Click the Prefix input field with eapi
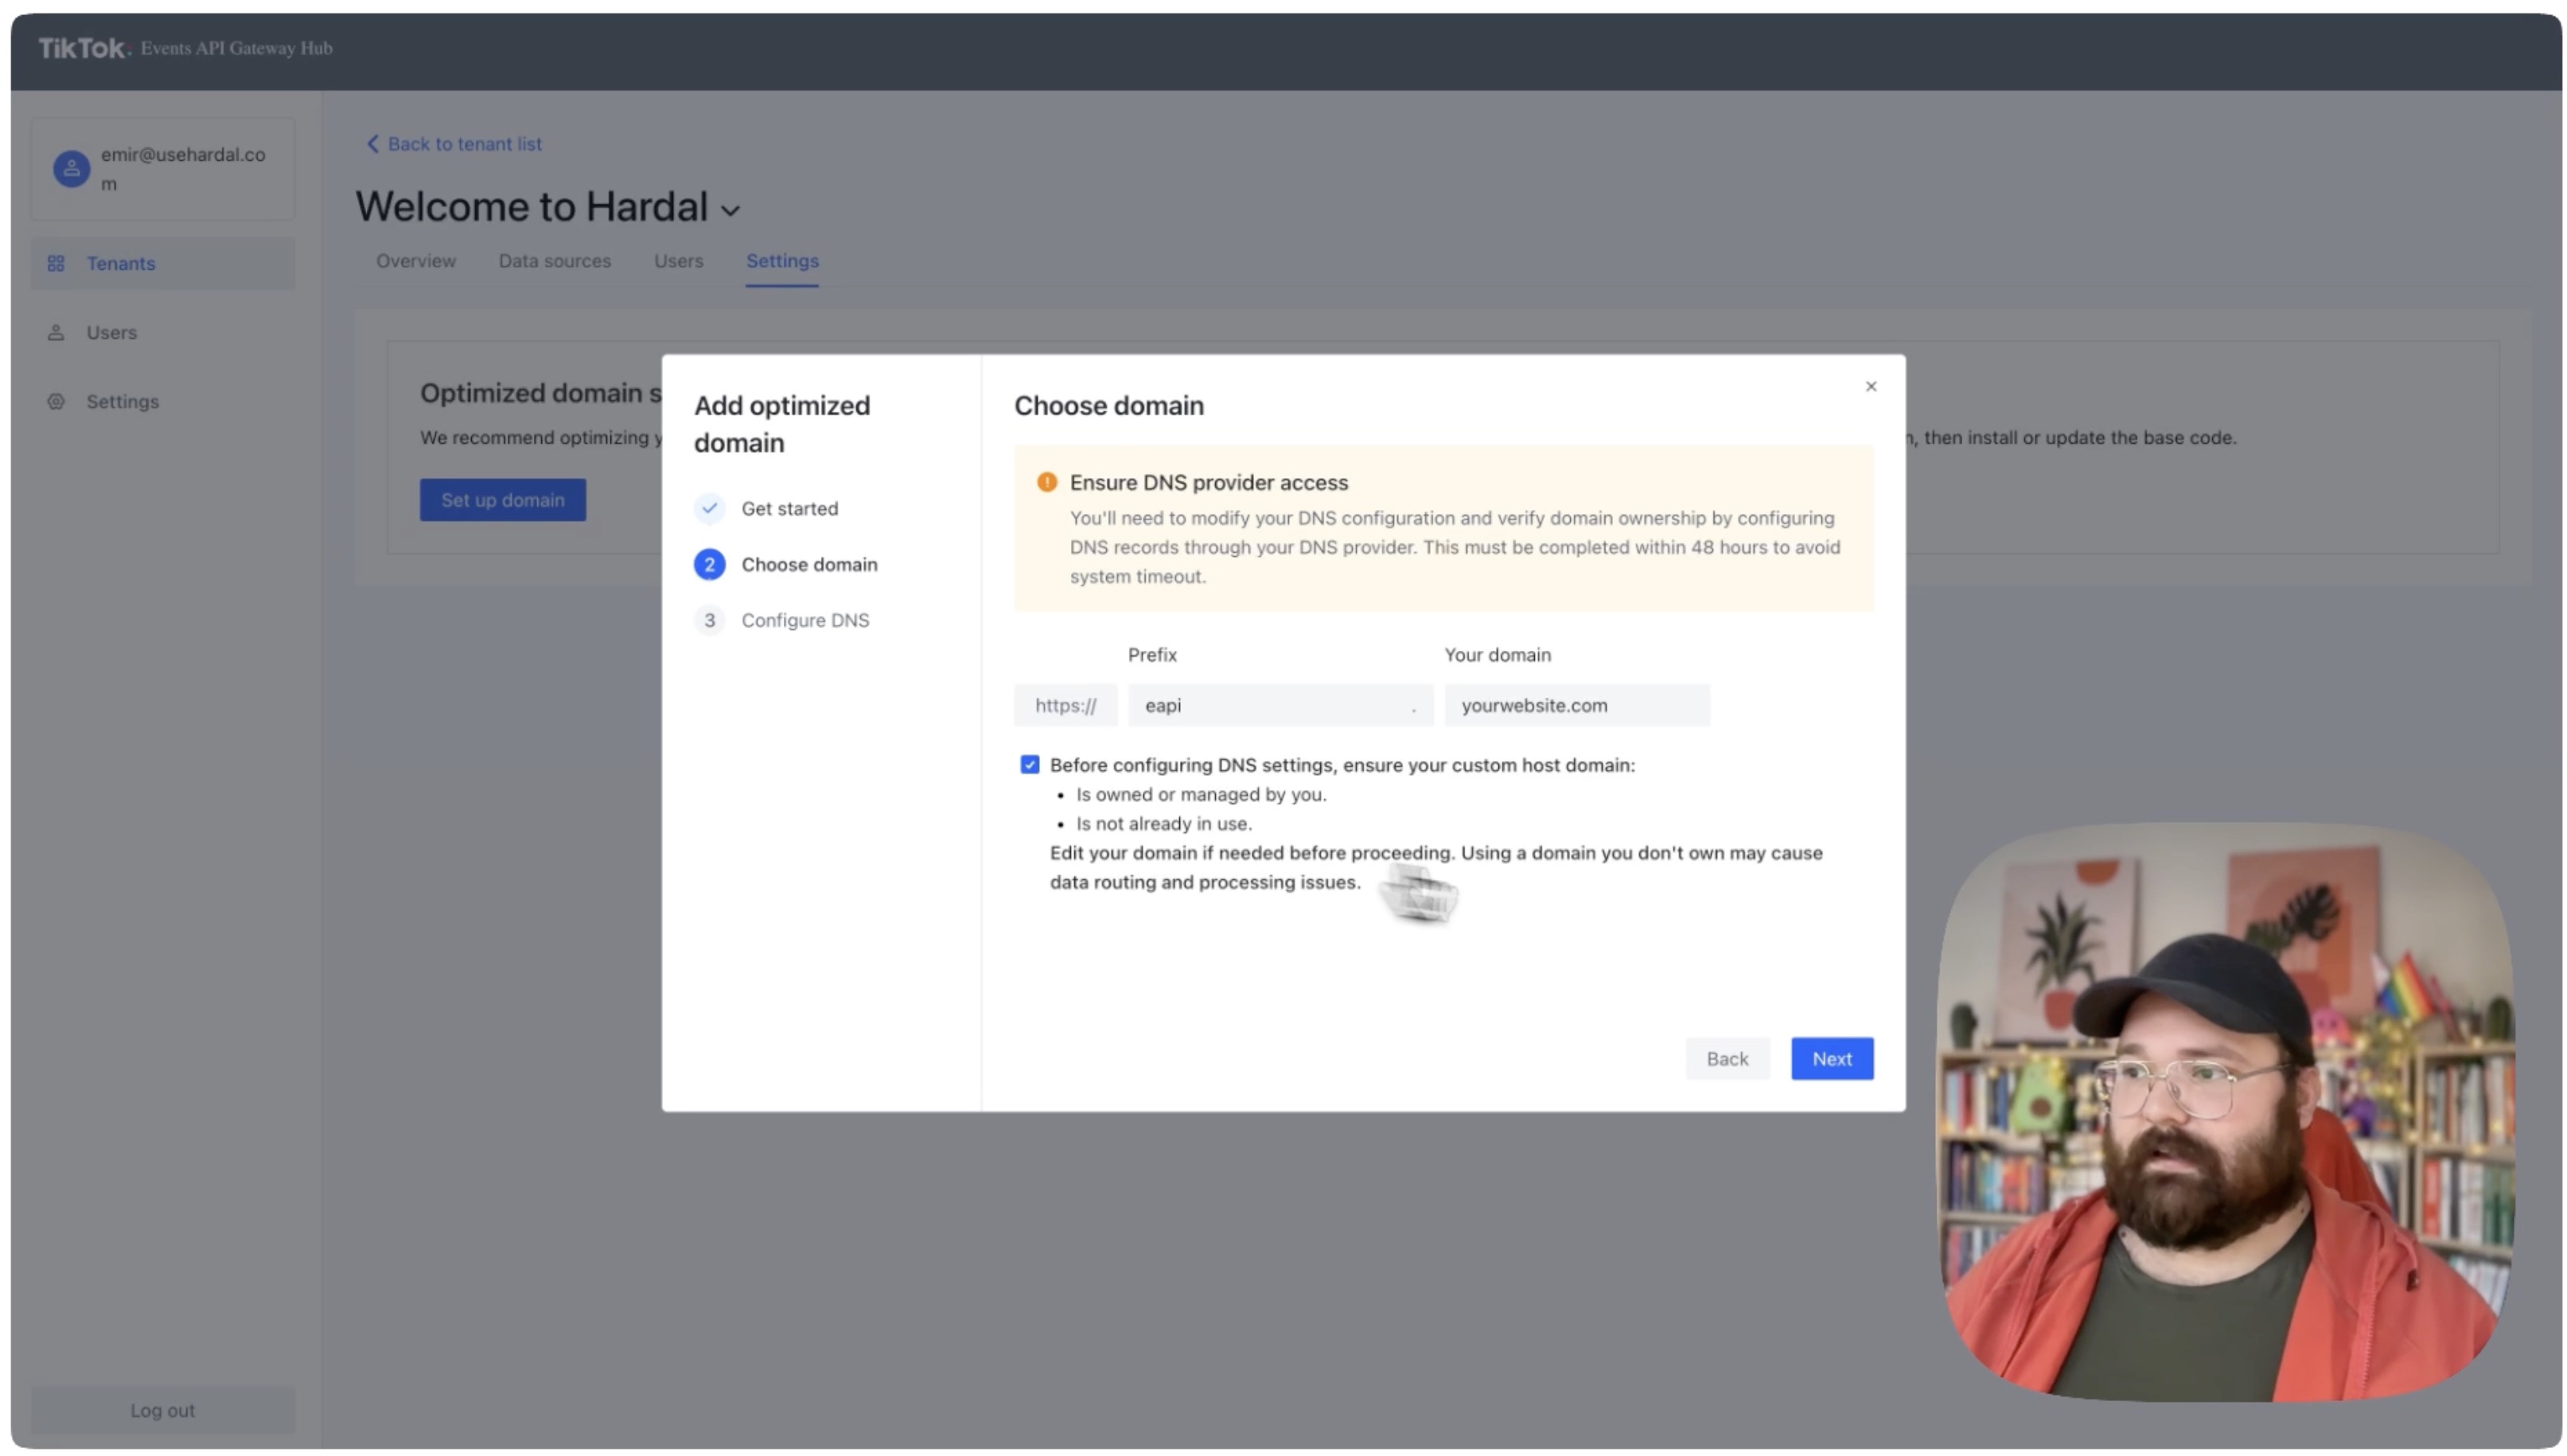 coord(1270,705)
